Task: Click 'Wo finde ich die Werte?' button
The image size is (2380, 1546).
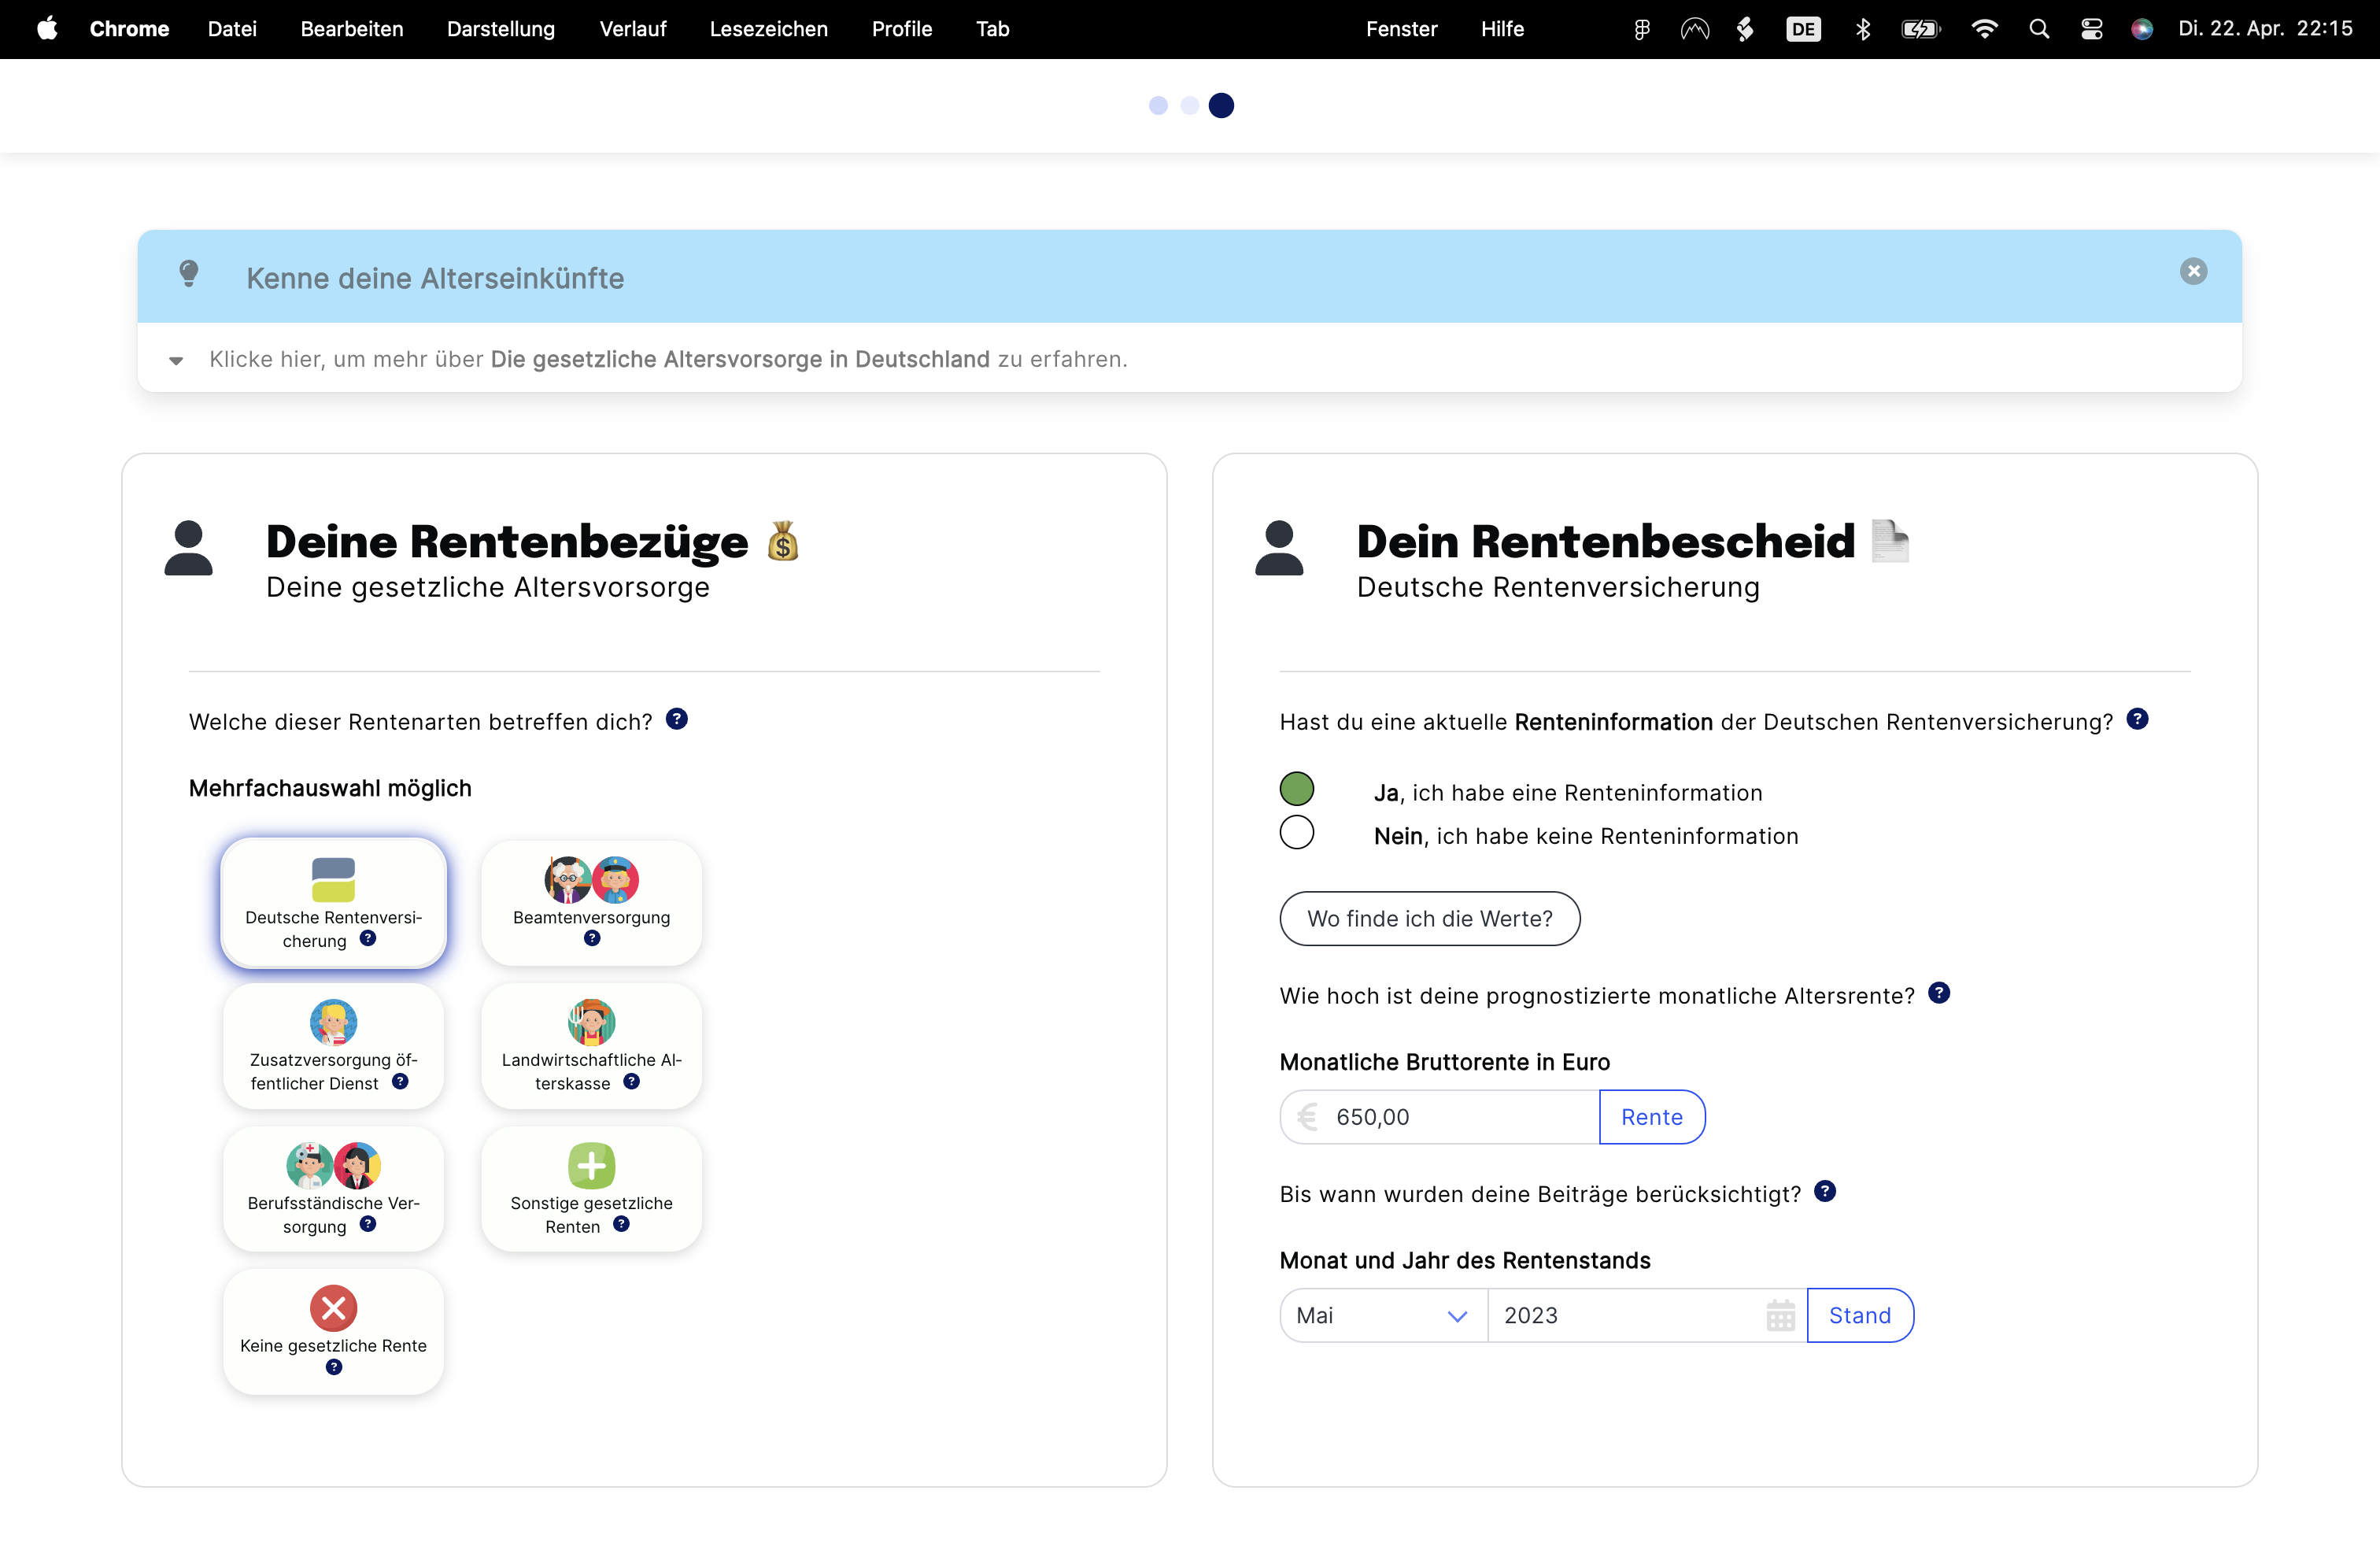Action: 1429,918
